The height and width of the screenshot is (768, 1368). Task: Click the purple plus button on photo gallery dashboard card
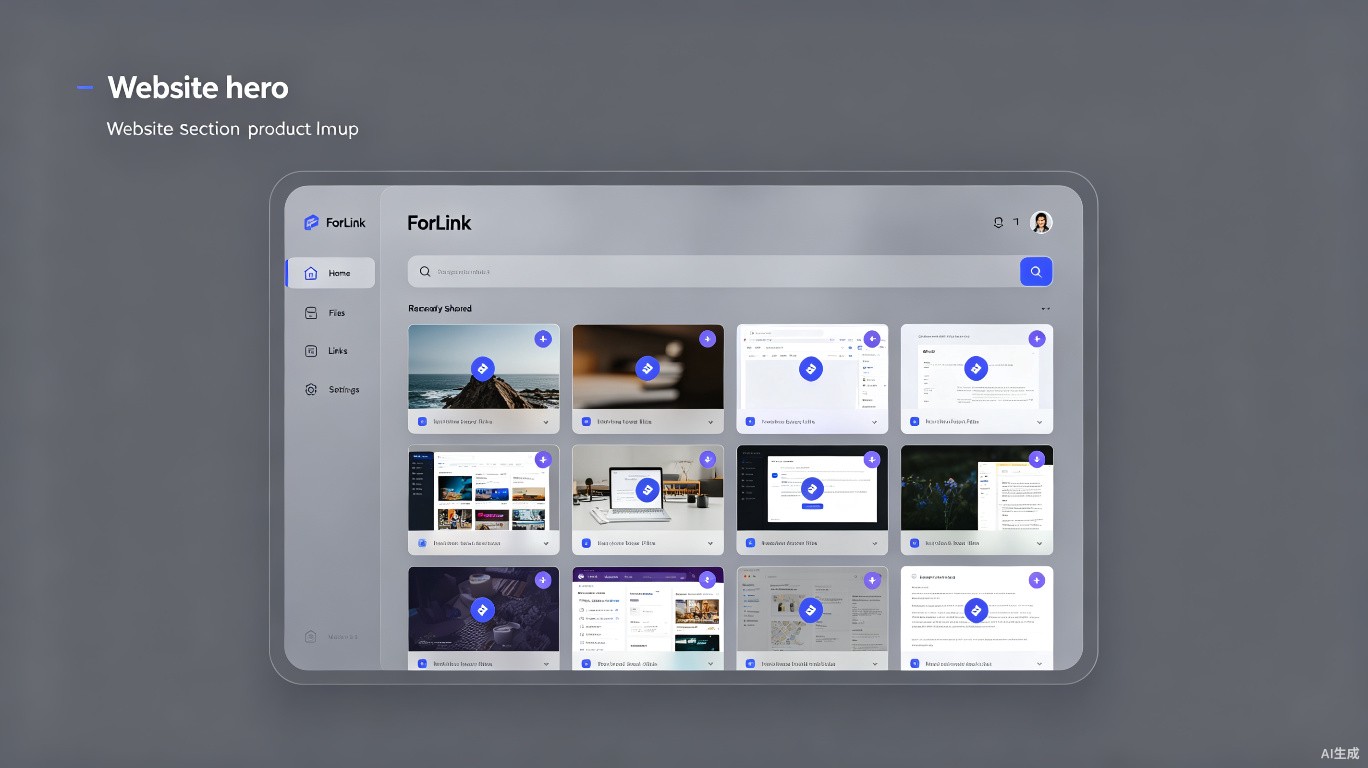click(x=543, y=460)
